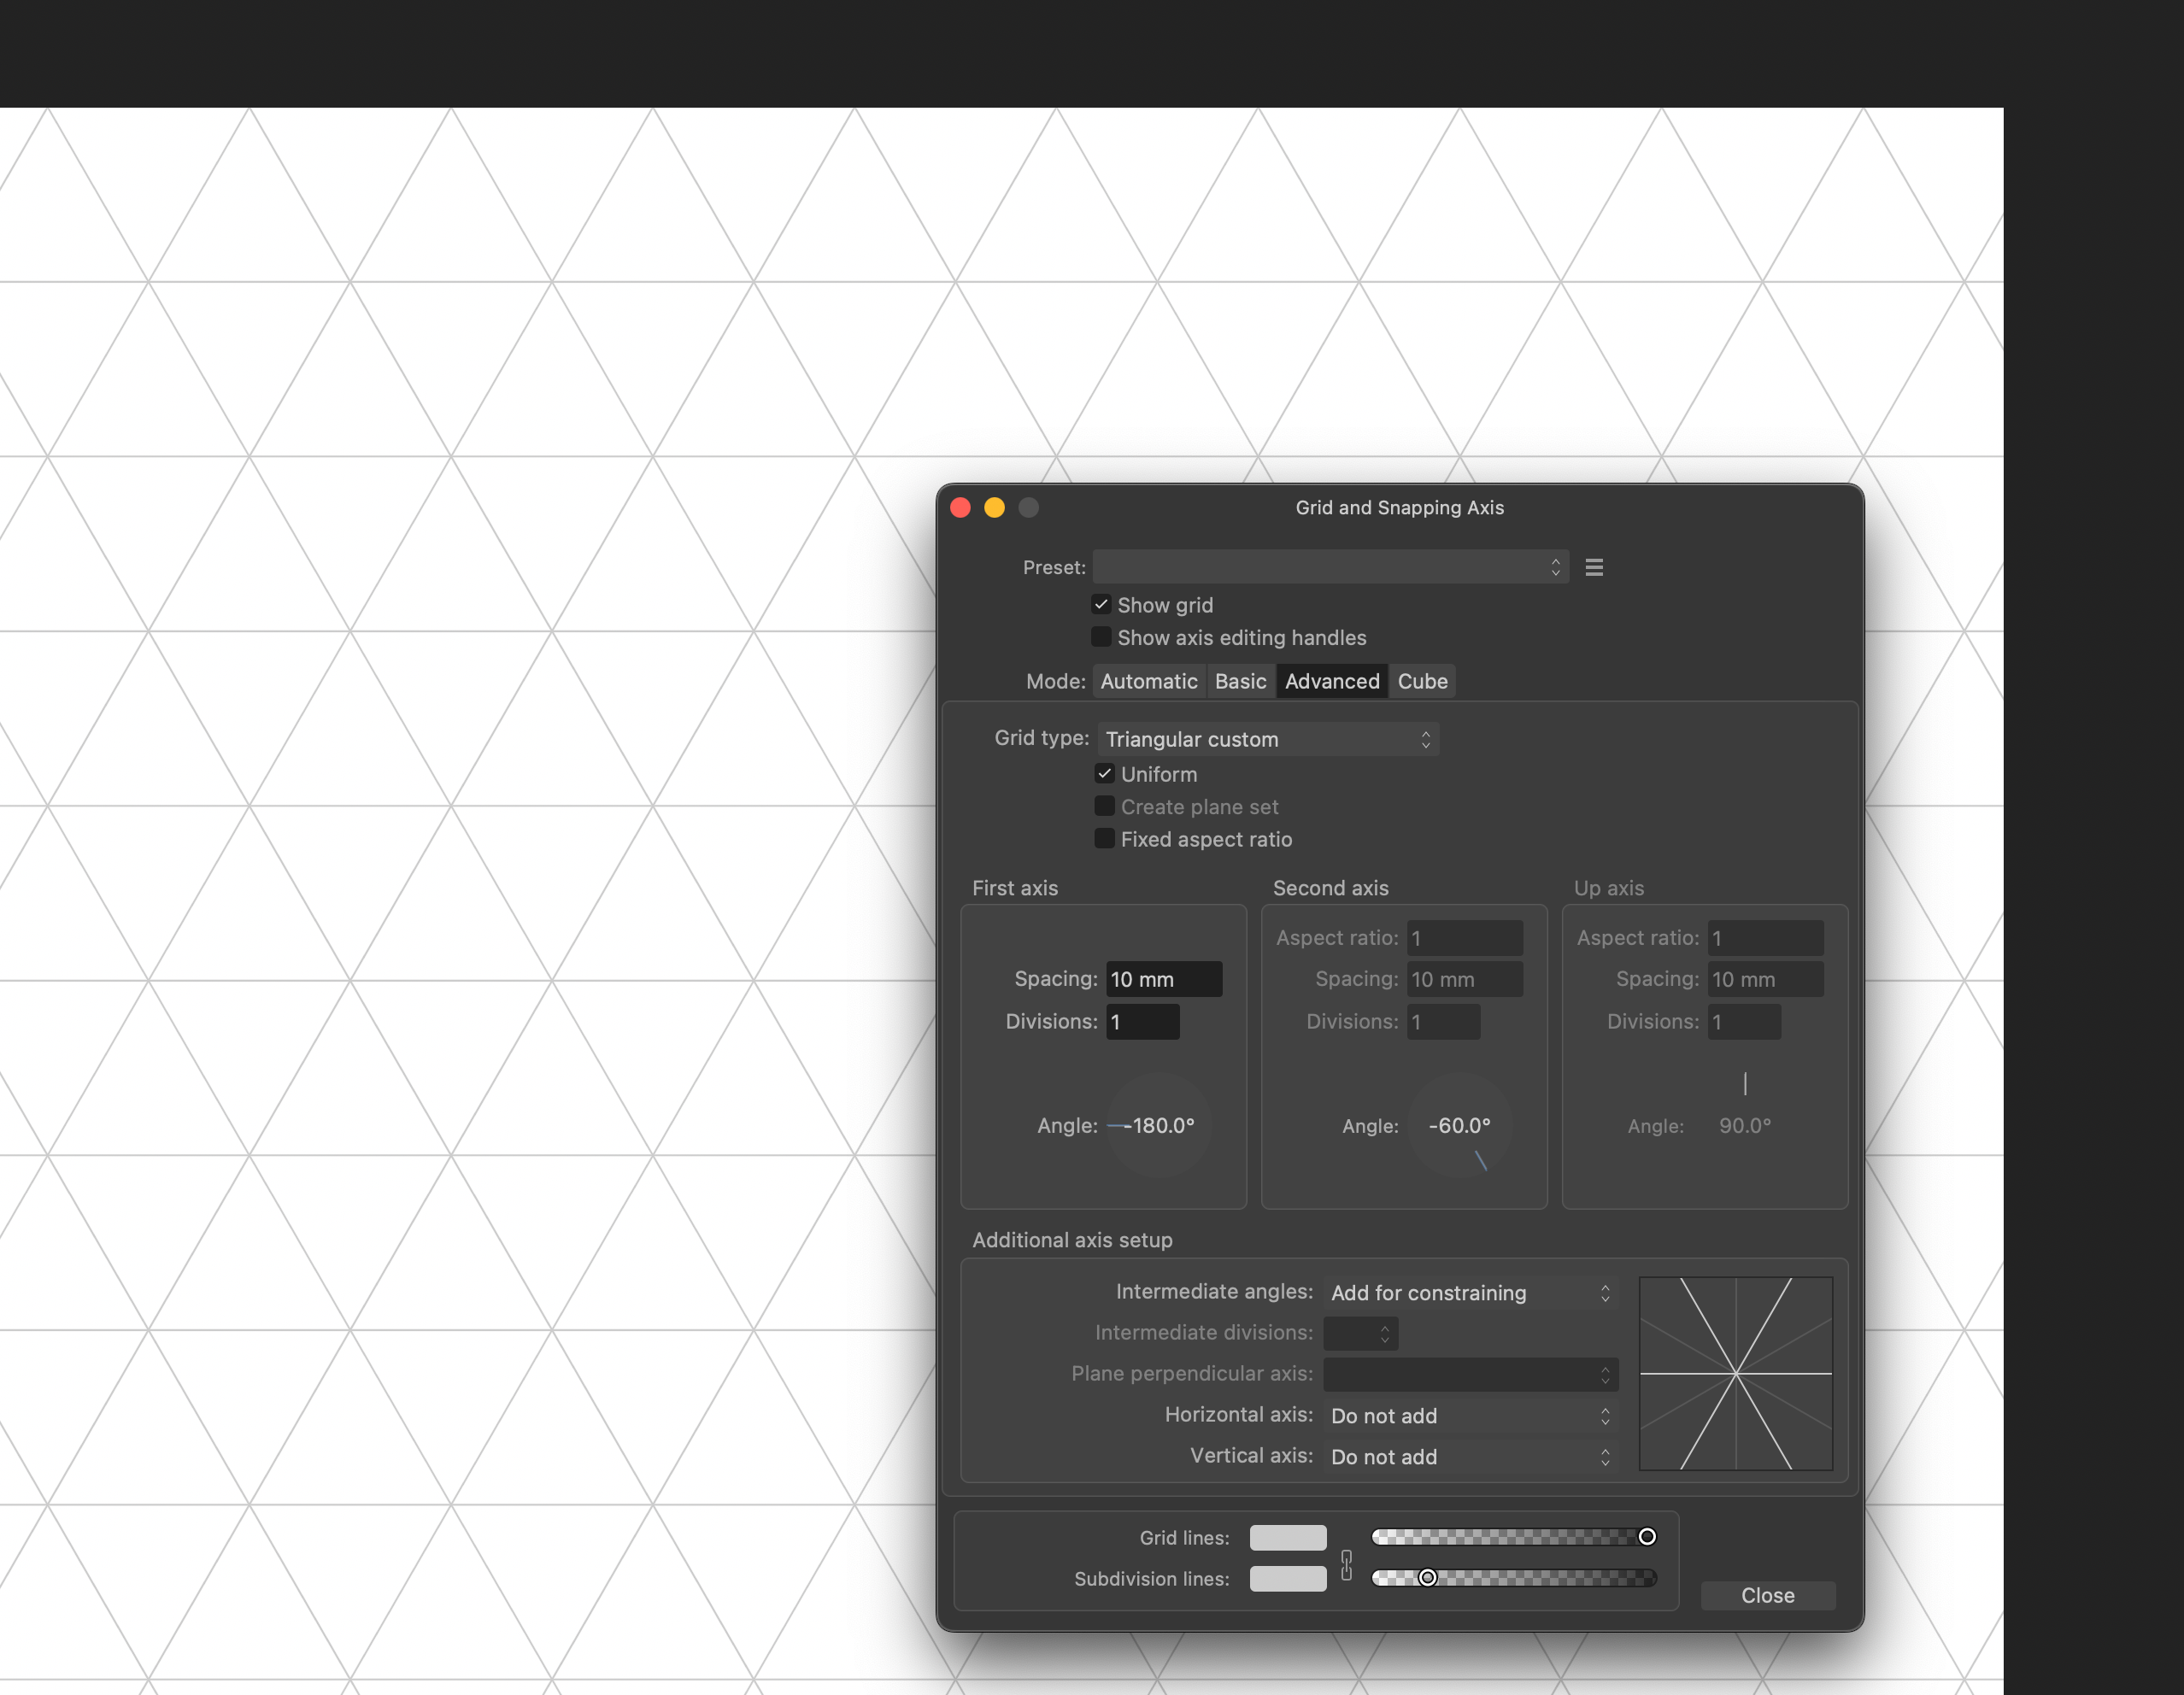This screenshot has width=2184, height=1695.
Task: Switch Mode to Basic
Action: 1240,681
